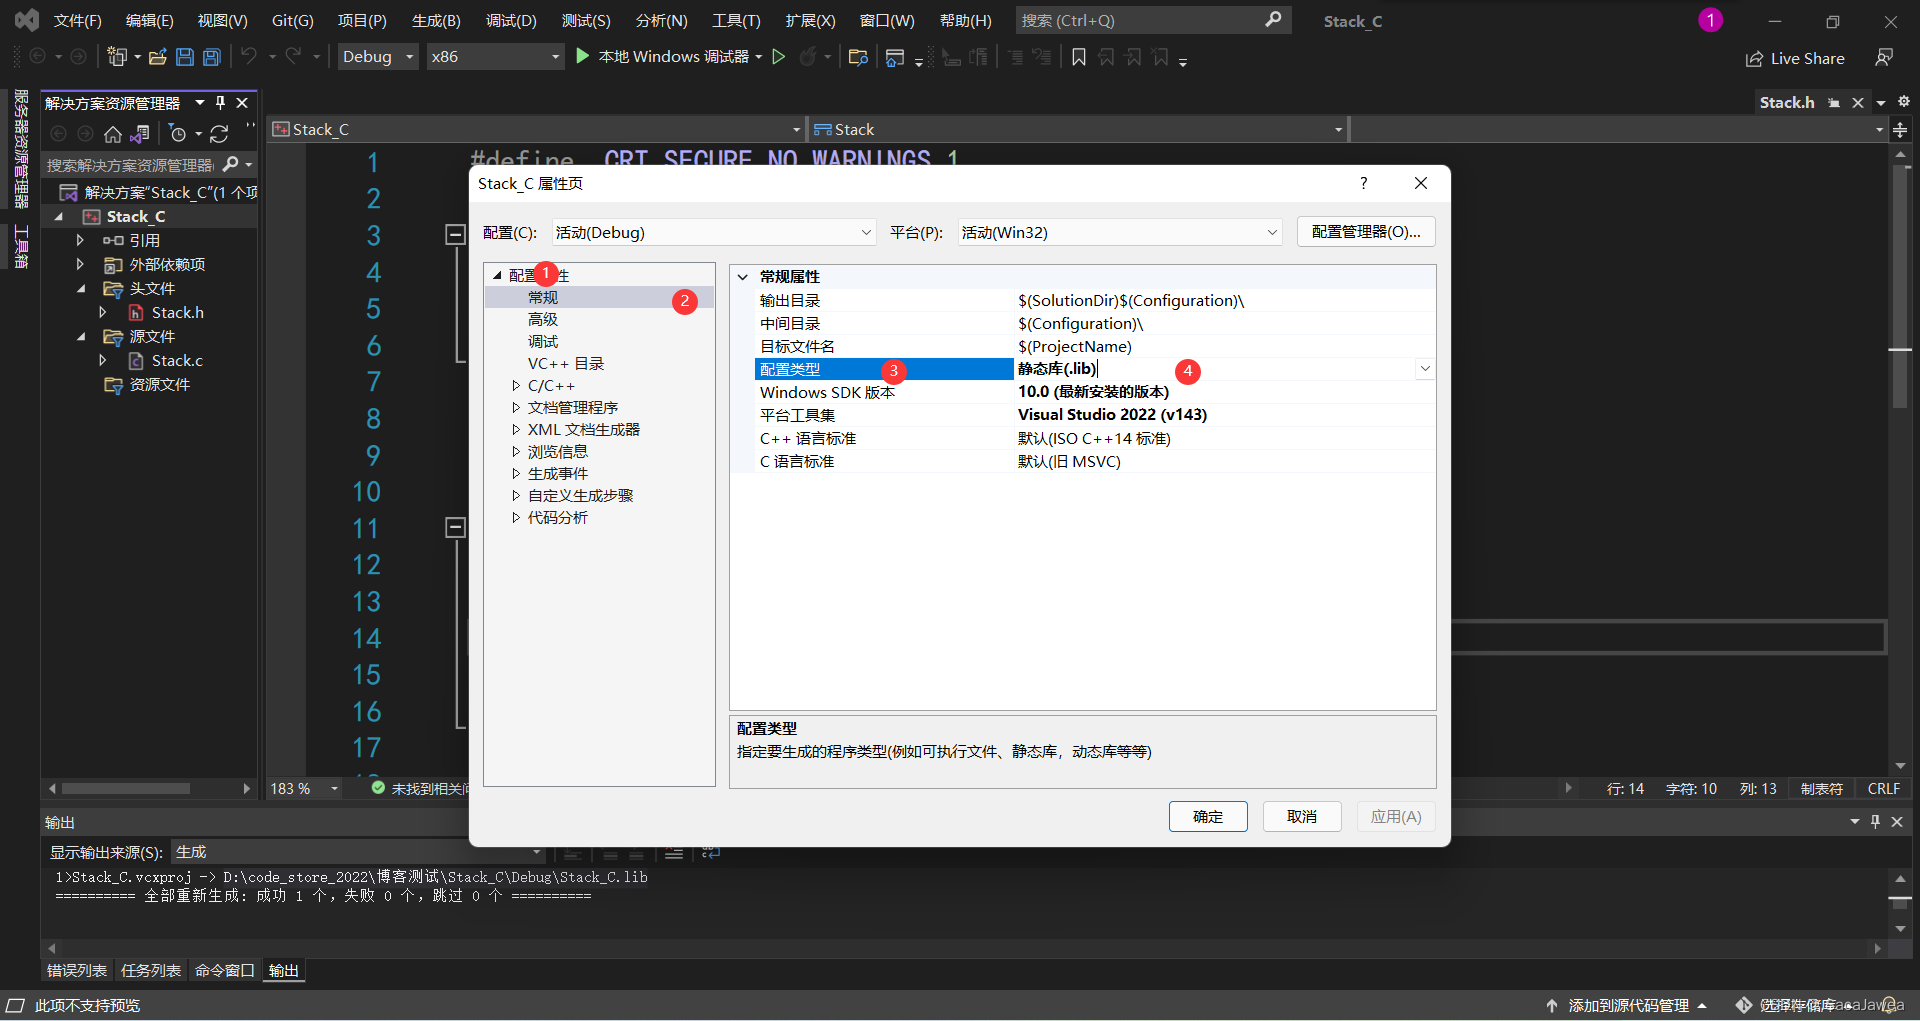Start the 本地 Windows 调试器 green play button

tap(582, 57)
